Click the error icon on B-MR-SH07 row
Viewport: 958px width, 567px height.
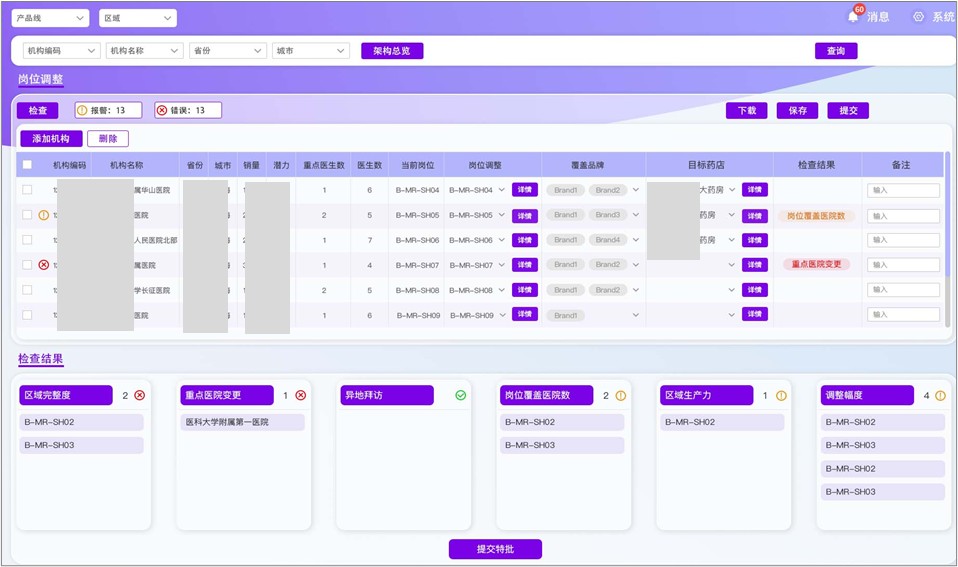tap(43, 265)
